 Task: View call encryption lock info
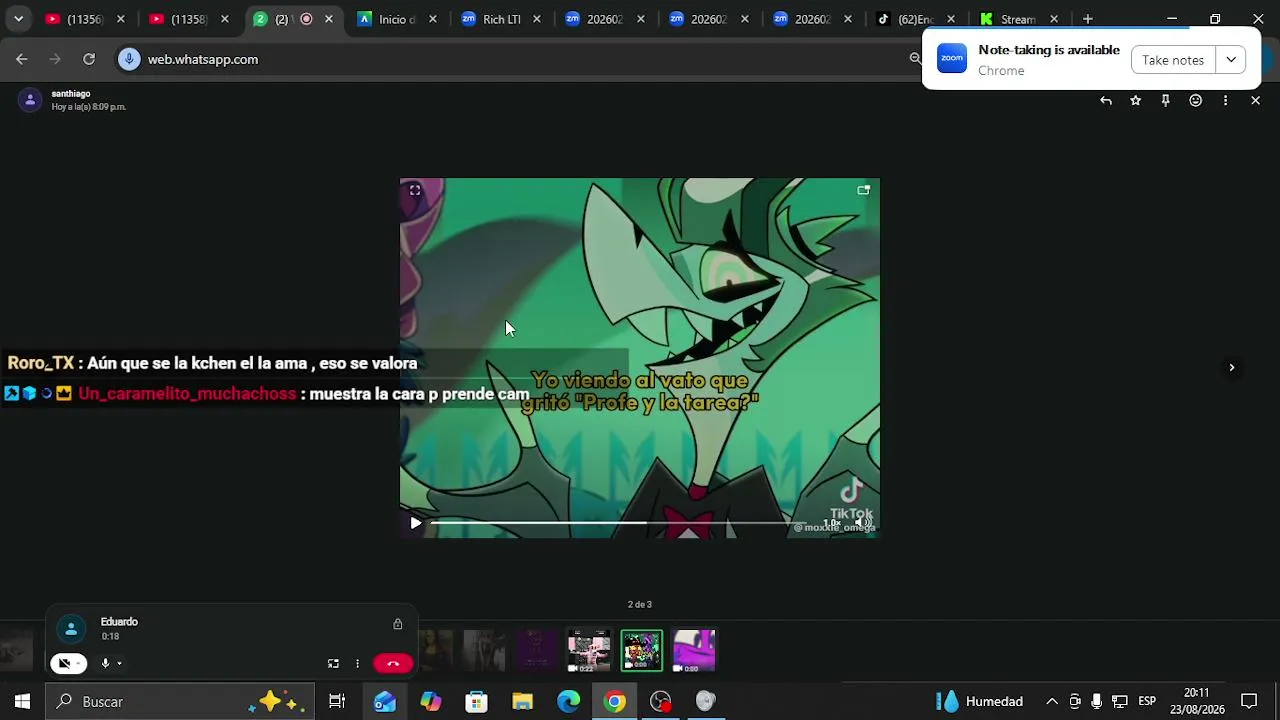397,624
